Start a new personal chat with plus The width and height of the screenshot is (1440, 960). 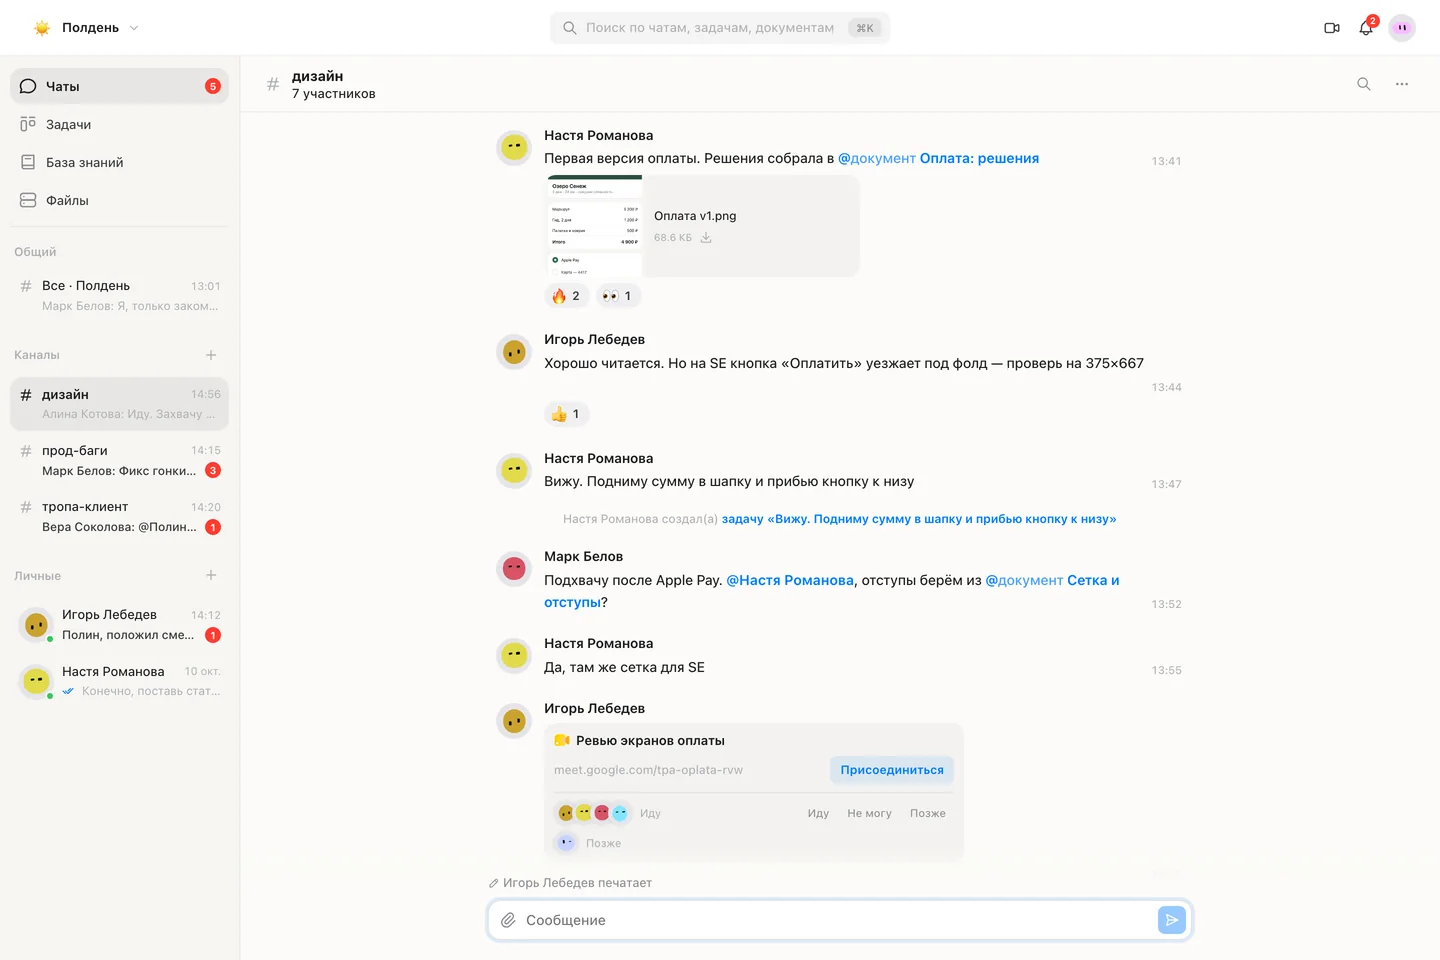click(x=211, y=575)
